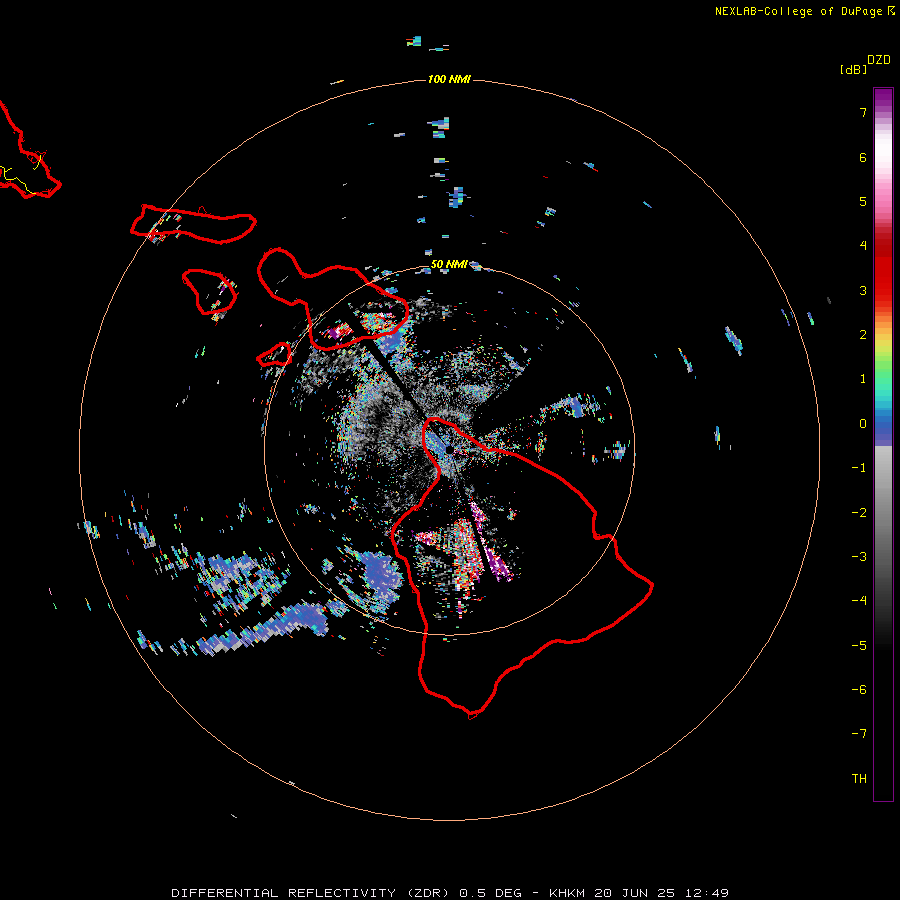Image resolution: width=900 pixels, height=900 pixels.
Task: Click the 7 value on color scale
Action: [863, 112]
